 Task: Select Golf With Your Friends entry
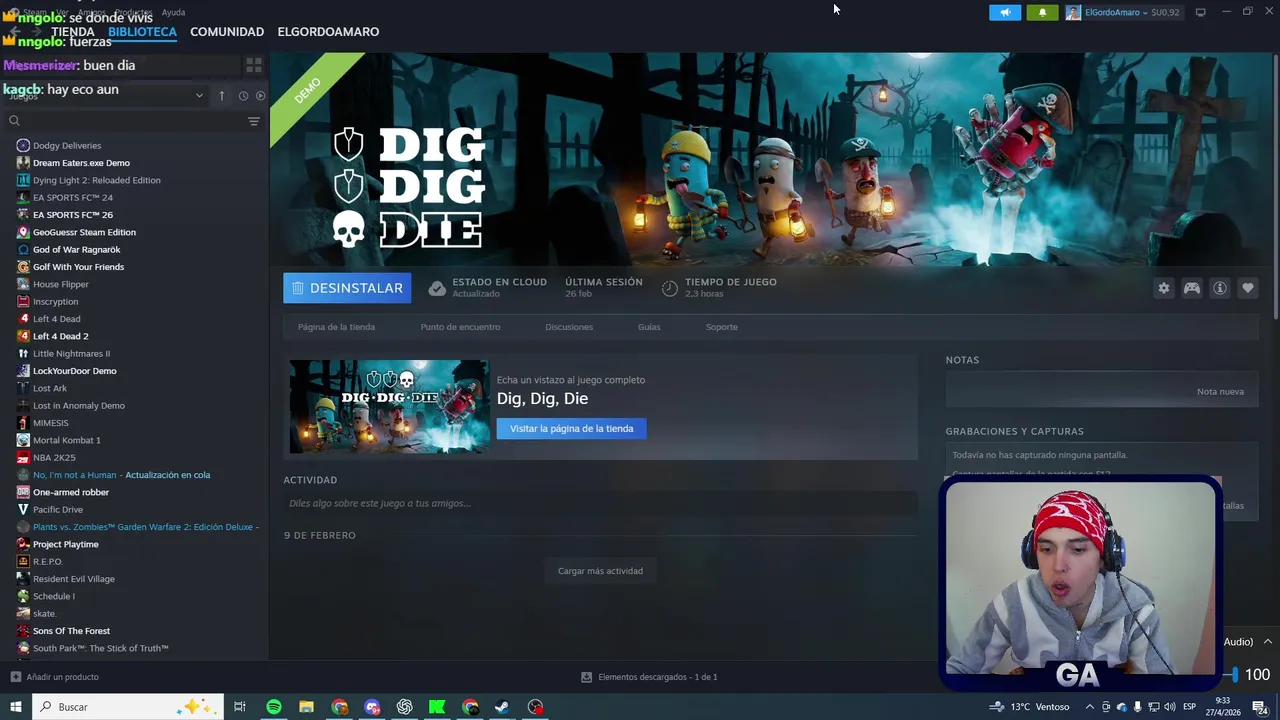coord(78,267)
